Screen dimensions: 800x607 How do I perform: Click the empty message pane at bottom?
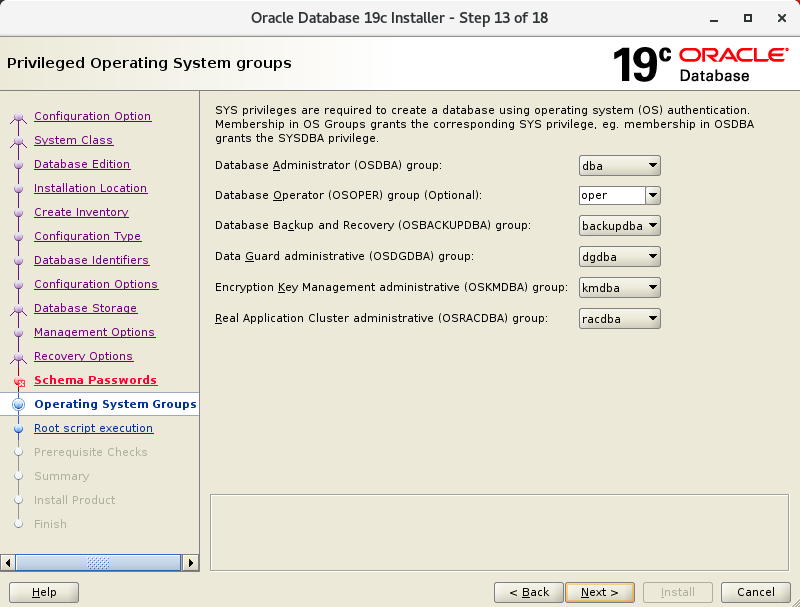coord(499,533)
